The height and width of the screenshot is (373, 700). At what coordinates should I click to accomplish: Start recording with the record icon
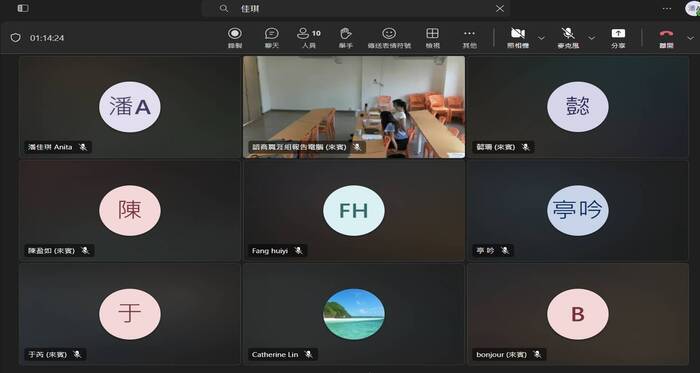pyautogui.click(x=235, y=37)
